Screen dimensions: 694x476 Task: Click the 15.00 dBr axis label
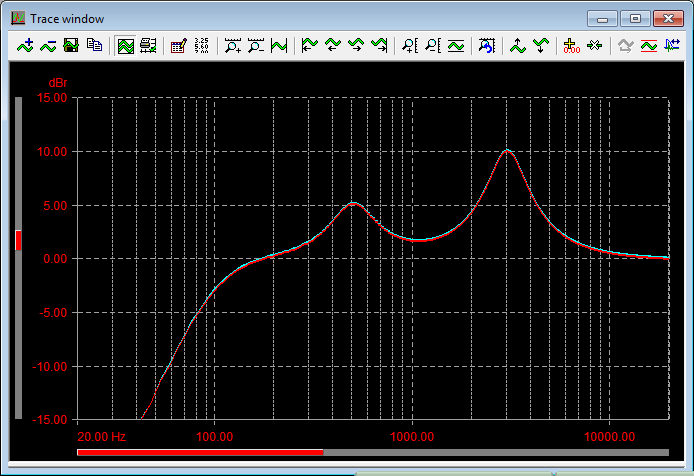pos(52,98)
